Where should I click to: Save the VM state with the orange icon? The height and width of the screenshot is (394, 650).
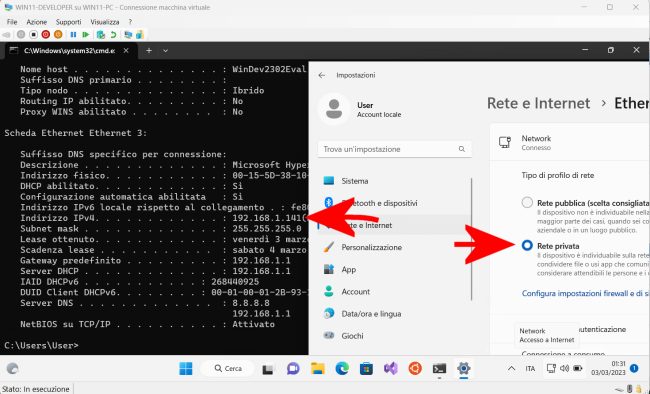[58, 34]
